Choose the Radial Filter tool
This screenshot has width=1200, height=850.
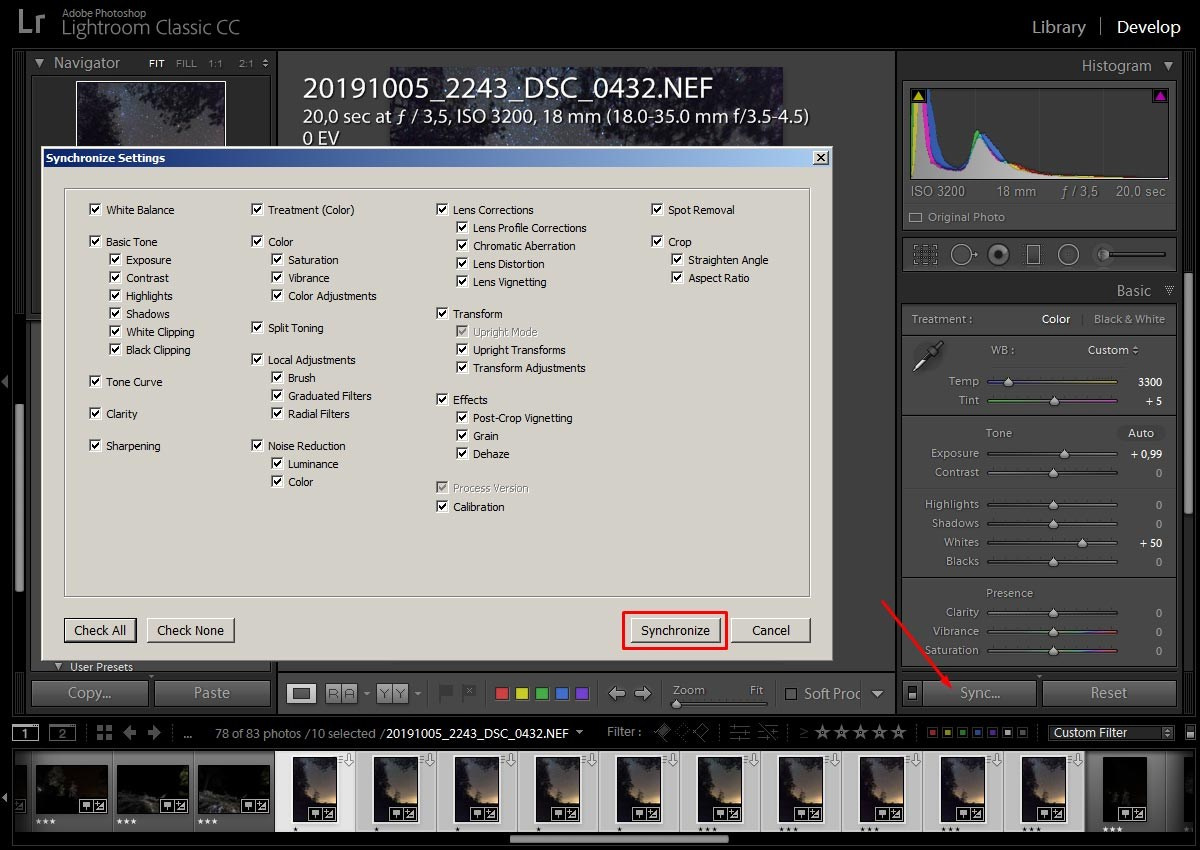point(1068,255)
